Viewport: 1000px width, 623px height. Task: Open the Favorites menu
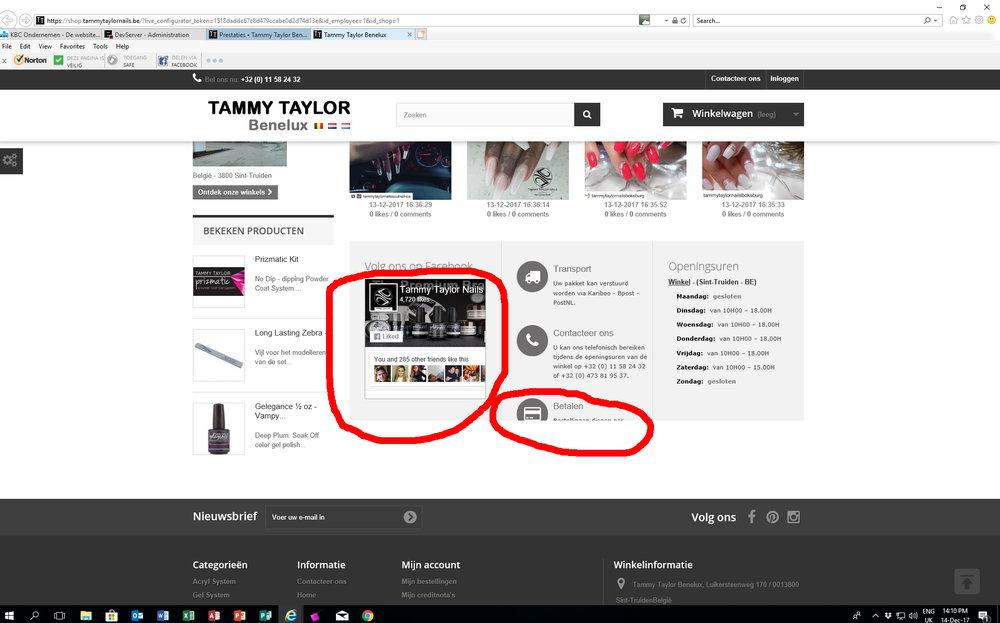point(72,46)
